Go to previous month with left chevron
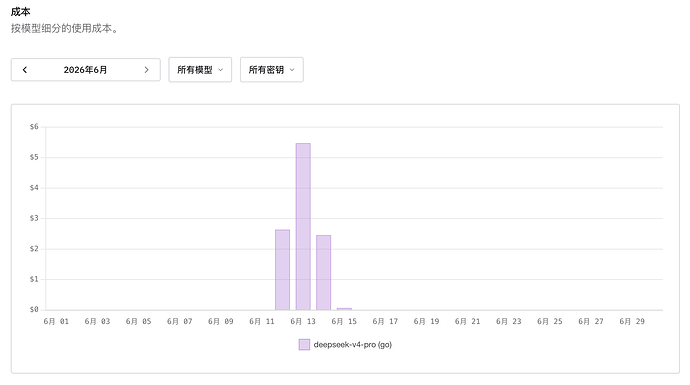690x385 pixels. tap(25, 70)
